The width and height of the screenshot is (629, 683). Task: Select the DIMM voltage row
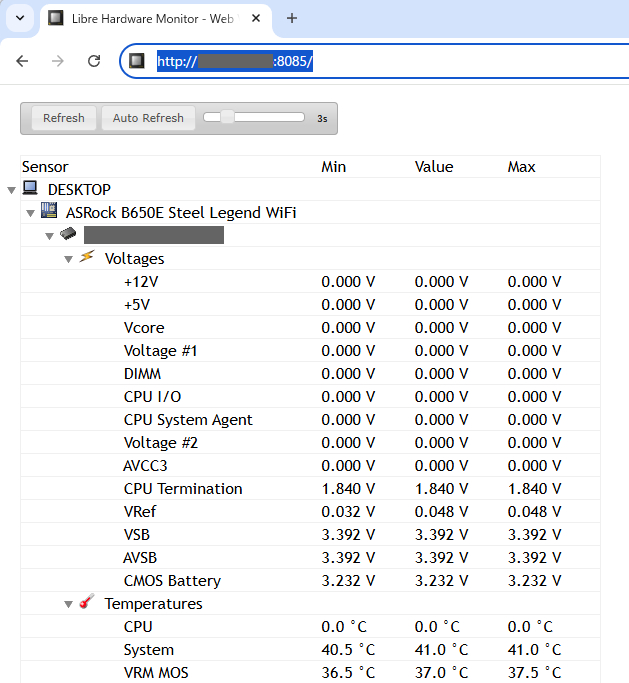310,374
